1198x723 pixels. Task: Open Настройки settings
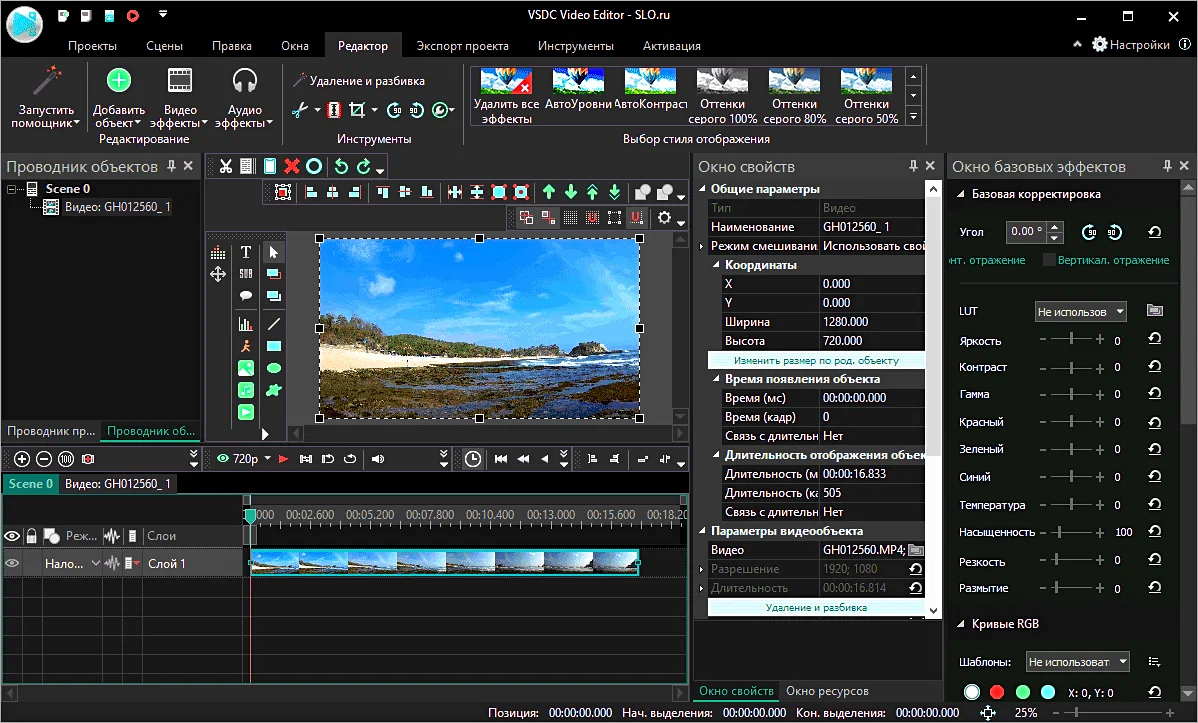pos(1131,44)
